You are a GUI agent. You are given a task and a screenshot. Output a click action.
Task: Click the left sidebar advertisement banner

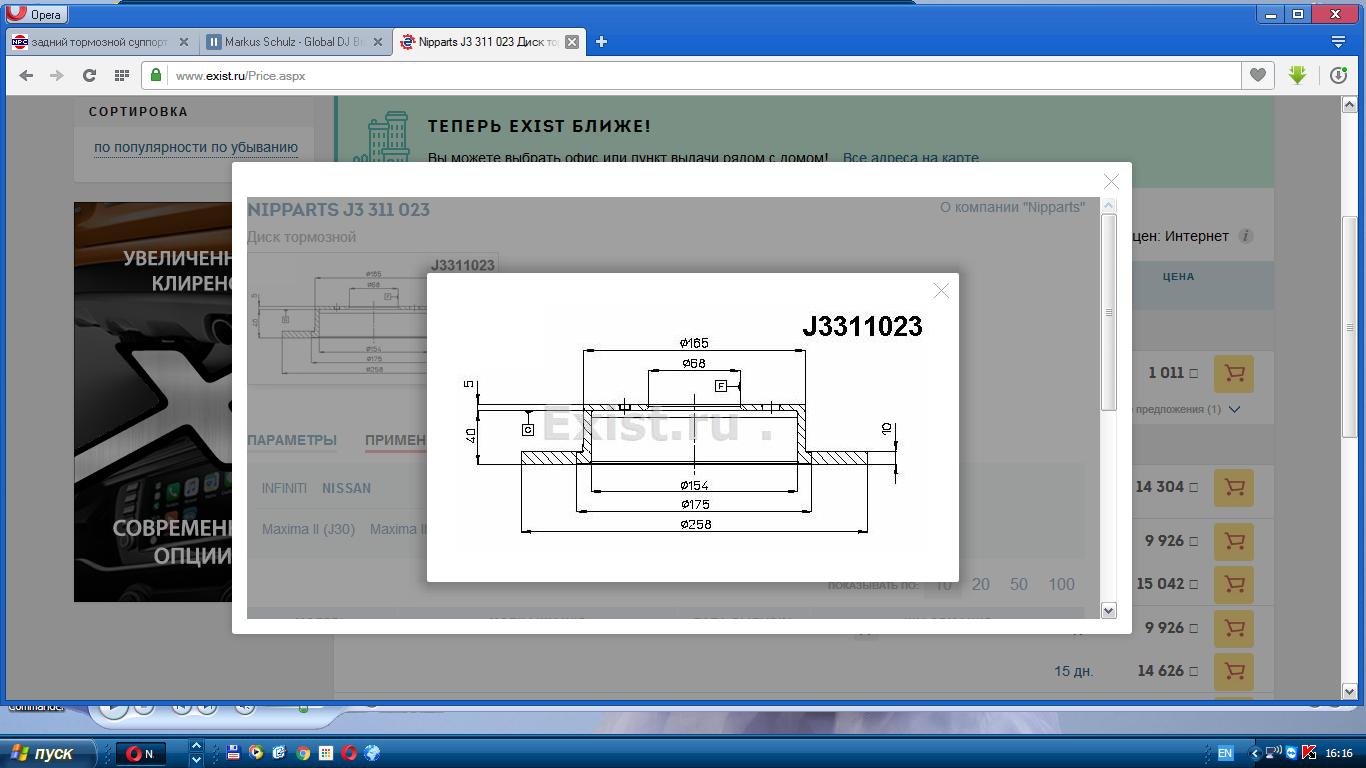tap(153, 402)
